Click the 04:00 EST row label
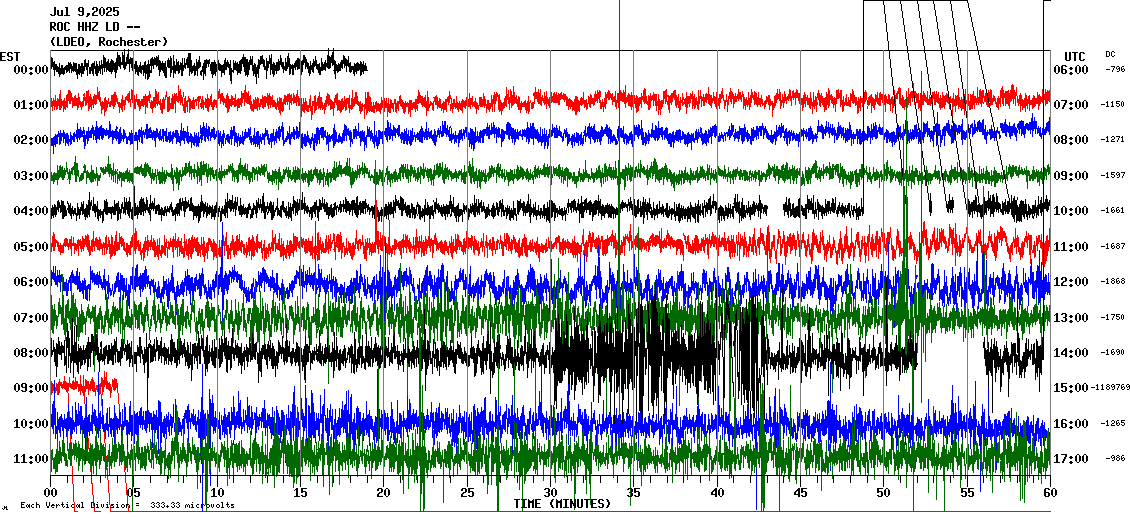 pyautogui.click(x=31, y=211)
